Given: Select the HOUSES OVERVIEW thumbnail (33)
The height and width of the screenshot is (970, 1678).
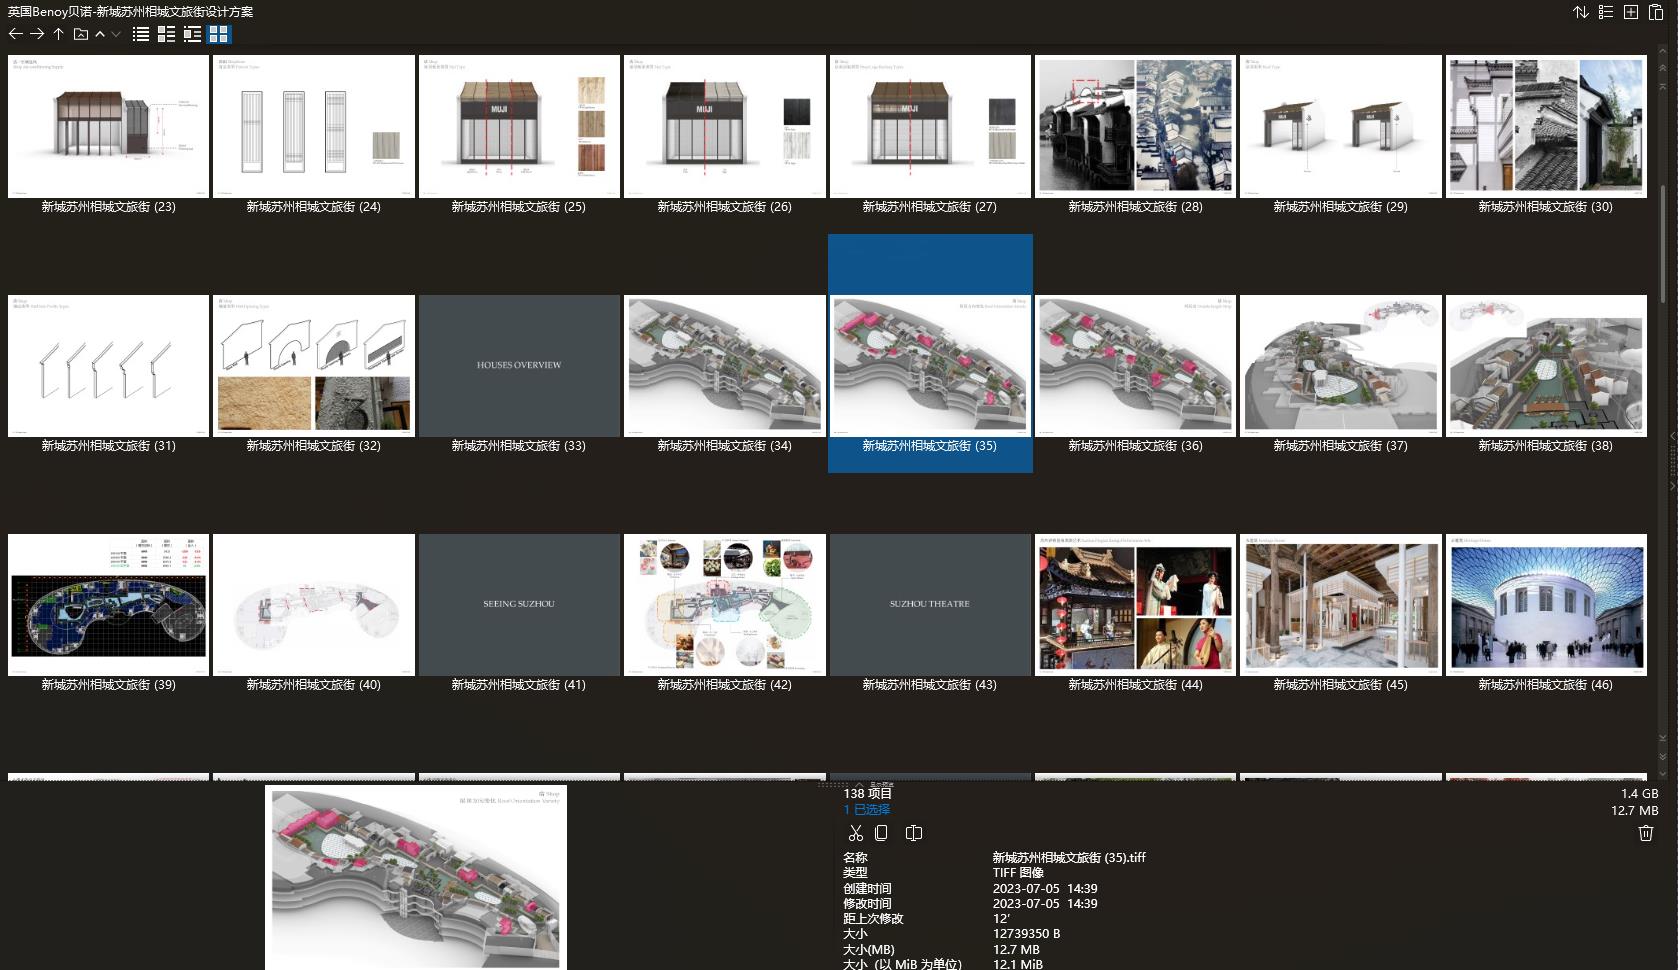Looking at the screenshot, I should click(x=519, y=365).
